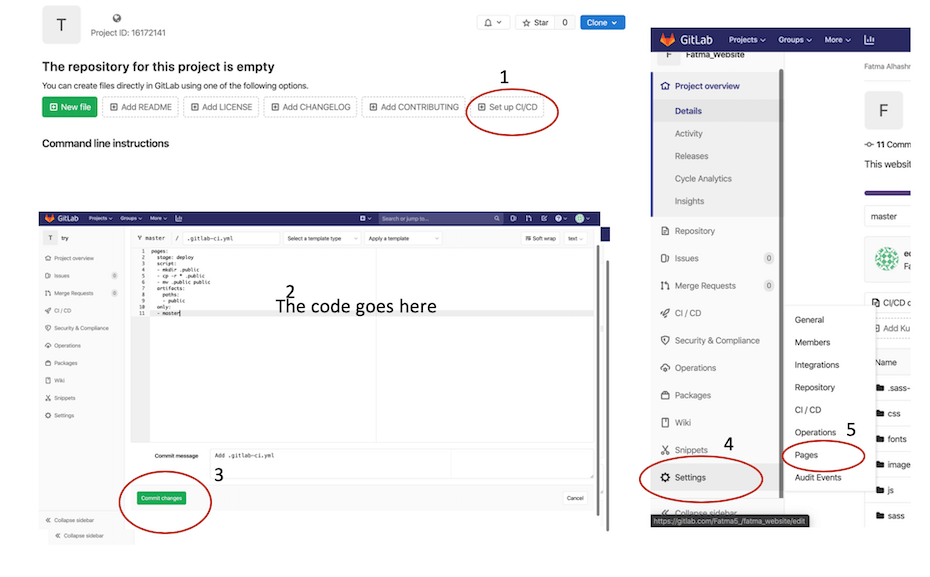
Task: Click Project overview in the file editor sidebar
Action: tap(74, 258)
